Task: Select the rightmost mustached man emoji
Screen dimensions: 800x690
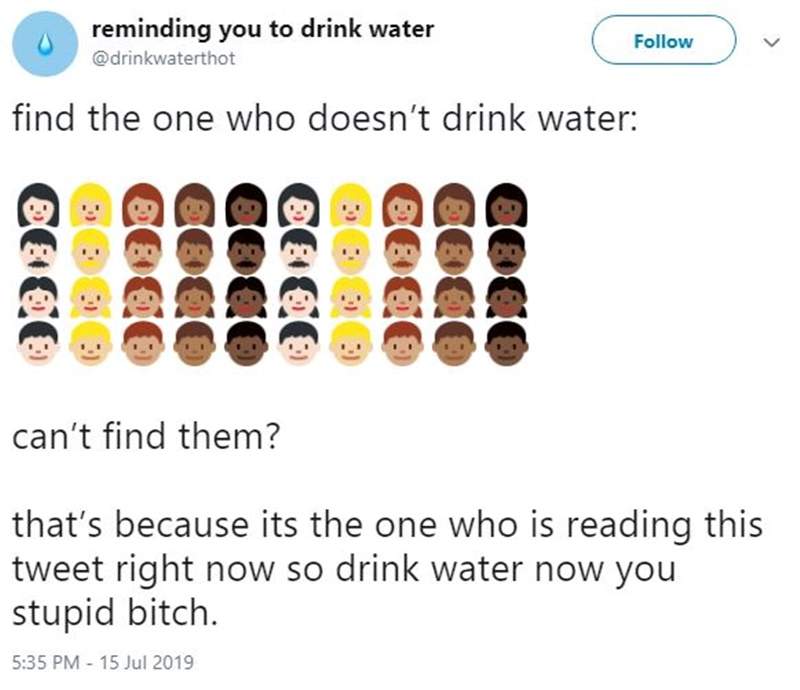Action: (506, 250)
